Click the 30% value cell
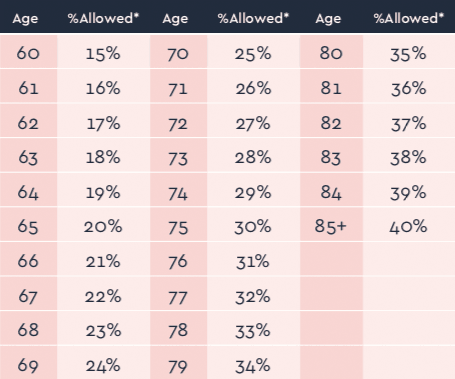Image resolution: width=455 pixels, height=379 pixels. 253,225
